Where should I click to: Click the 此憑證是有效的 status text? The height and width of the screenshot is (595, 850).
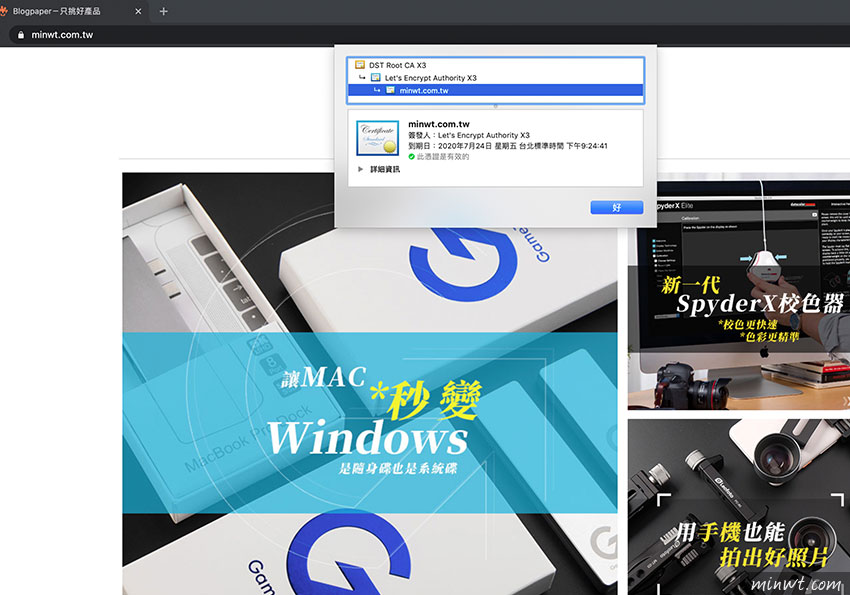coord(443,157)
